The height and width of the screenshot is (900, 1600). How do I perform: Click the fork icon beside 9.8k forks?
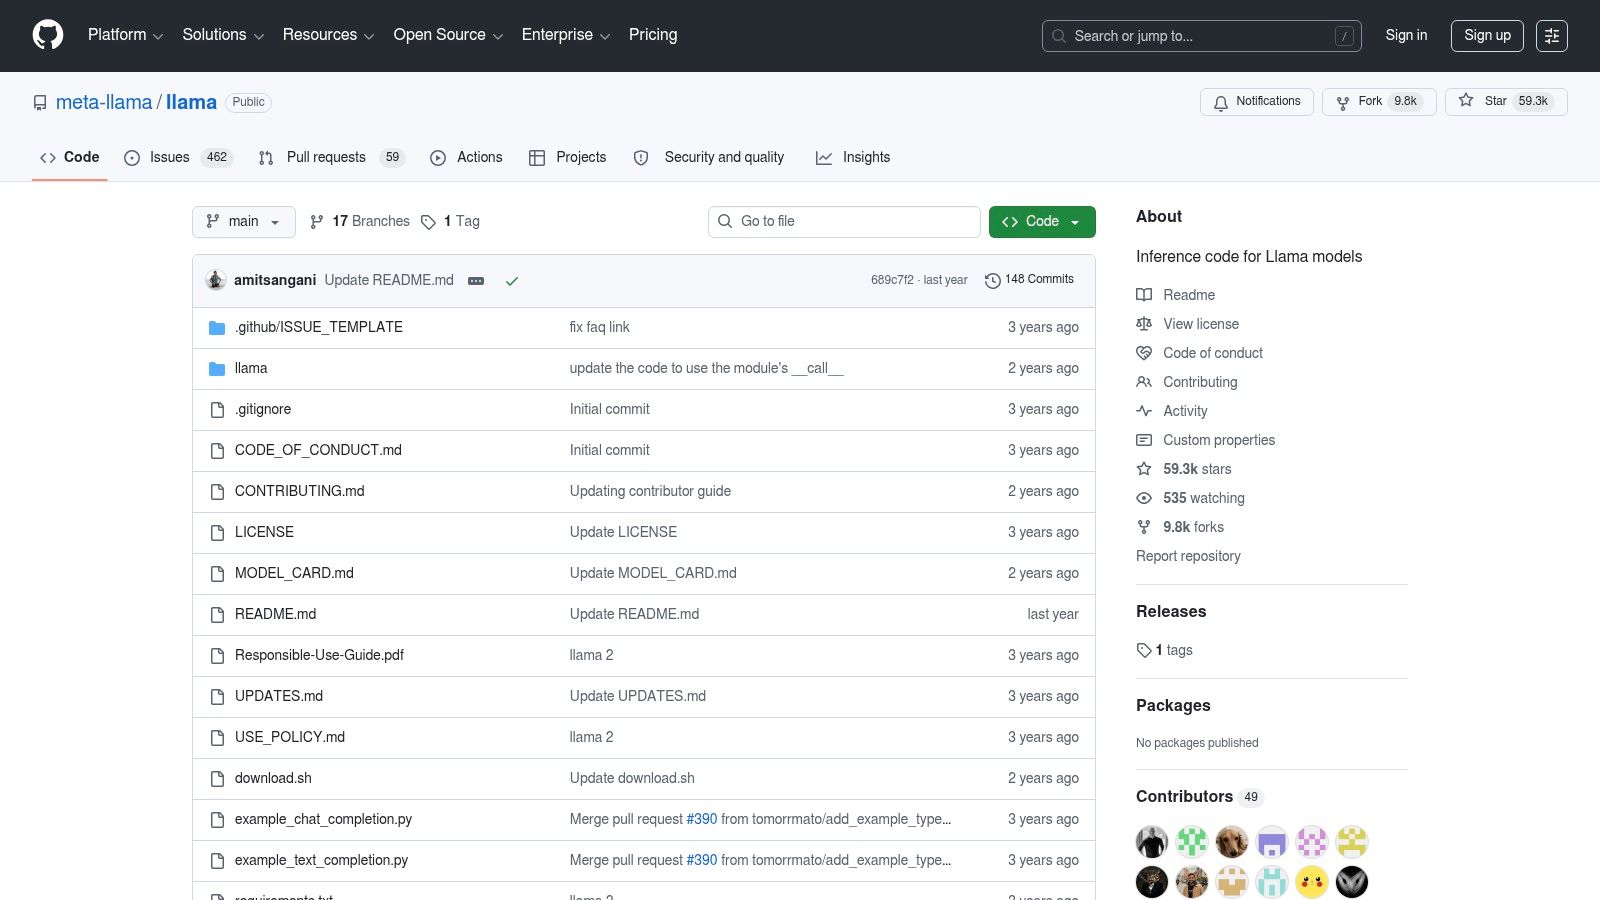1144,527
